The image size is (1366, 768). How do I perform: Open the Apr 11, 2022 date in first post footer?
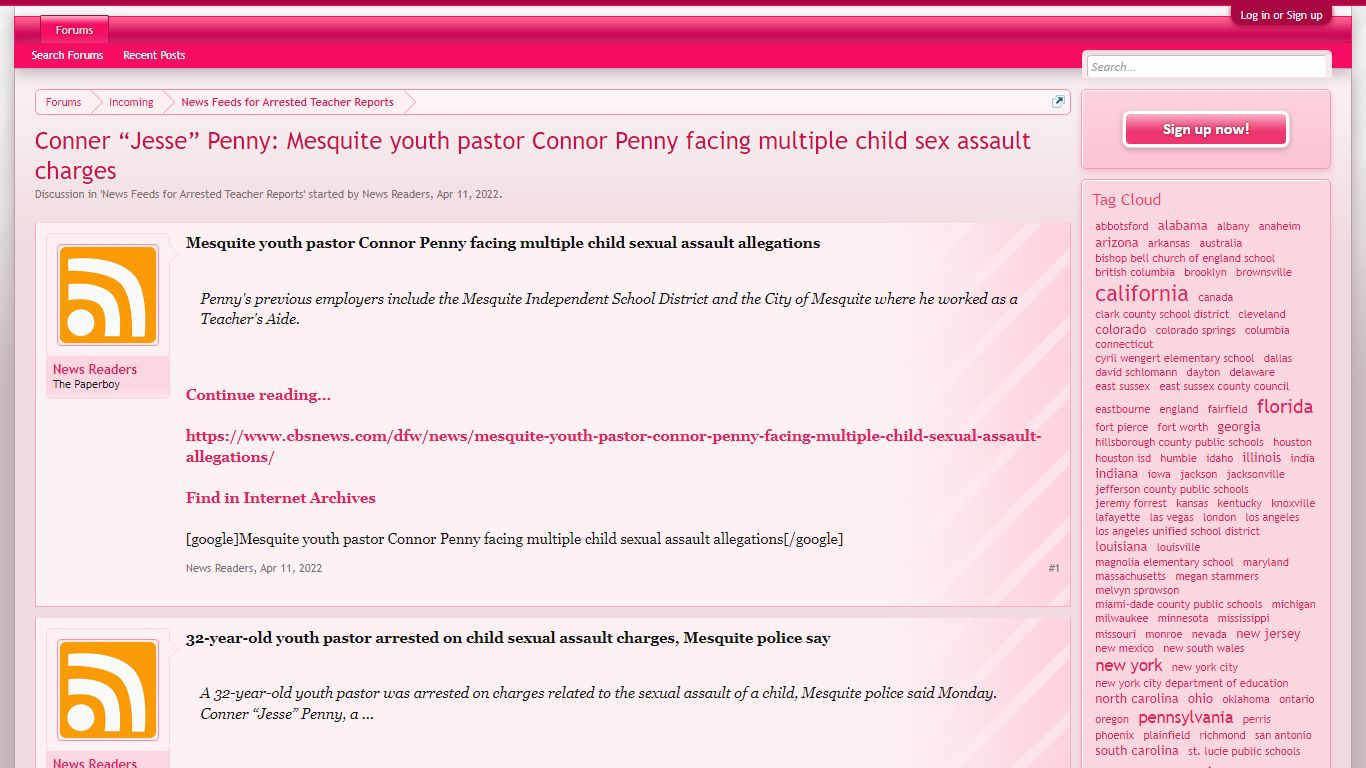point(291,568)
